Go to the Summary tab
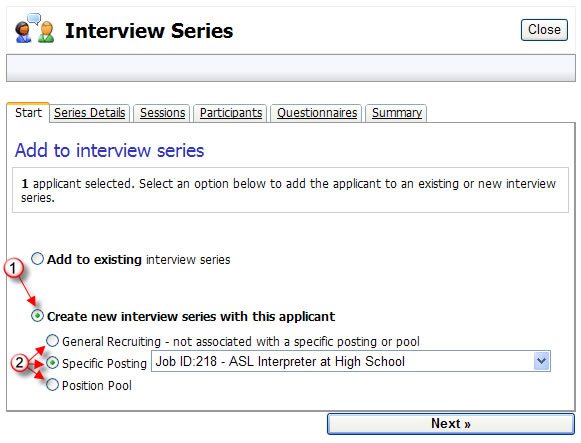 [396, 113]
